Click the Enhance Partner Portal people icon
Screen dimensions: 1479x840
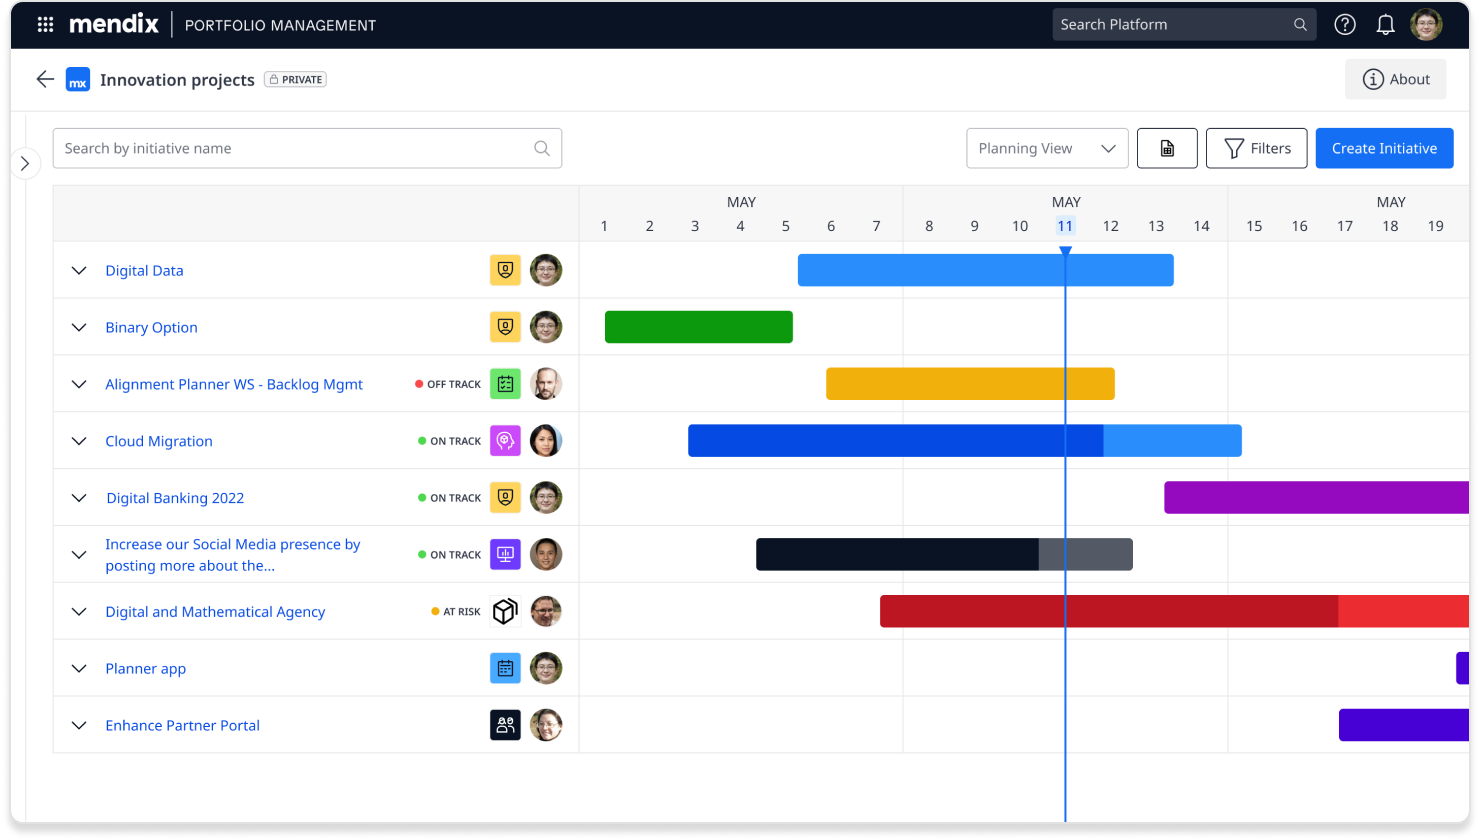[x=505, y=725]
